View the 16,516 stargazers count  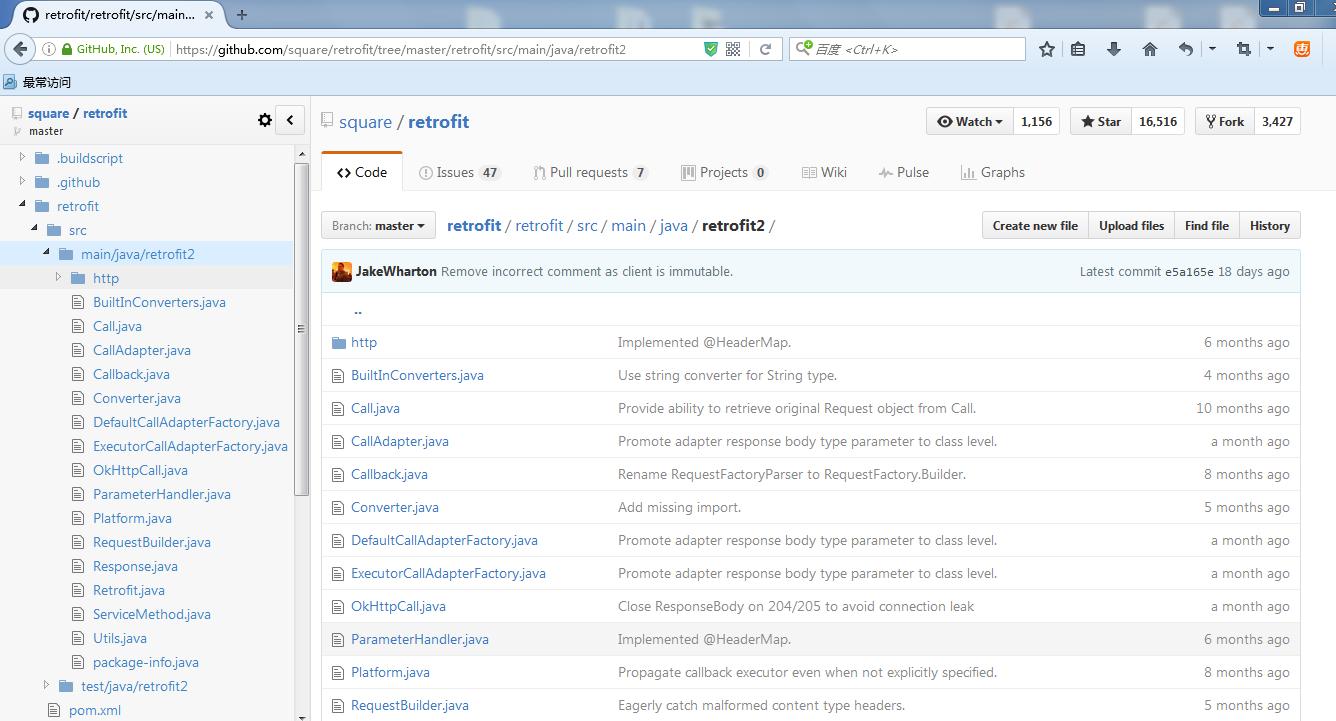pos(1158,121)
